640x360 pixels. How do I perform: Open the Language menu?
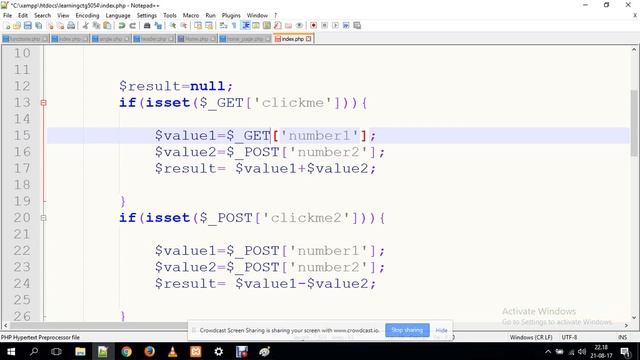pyautogui.click(x=118, y=16)
